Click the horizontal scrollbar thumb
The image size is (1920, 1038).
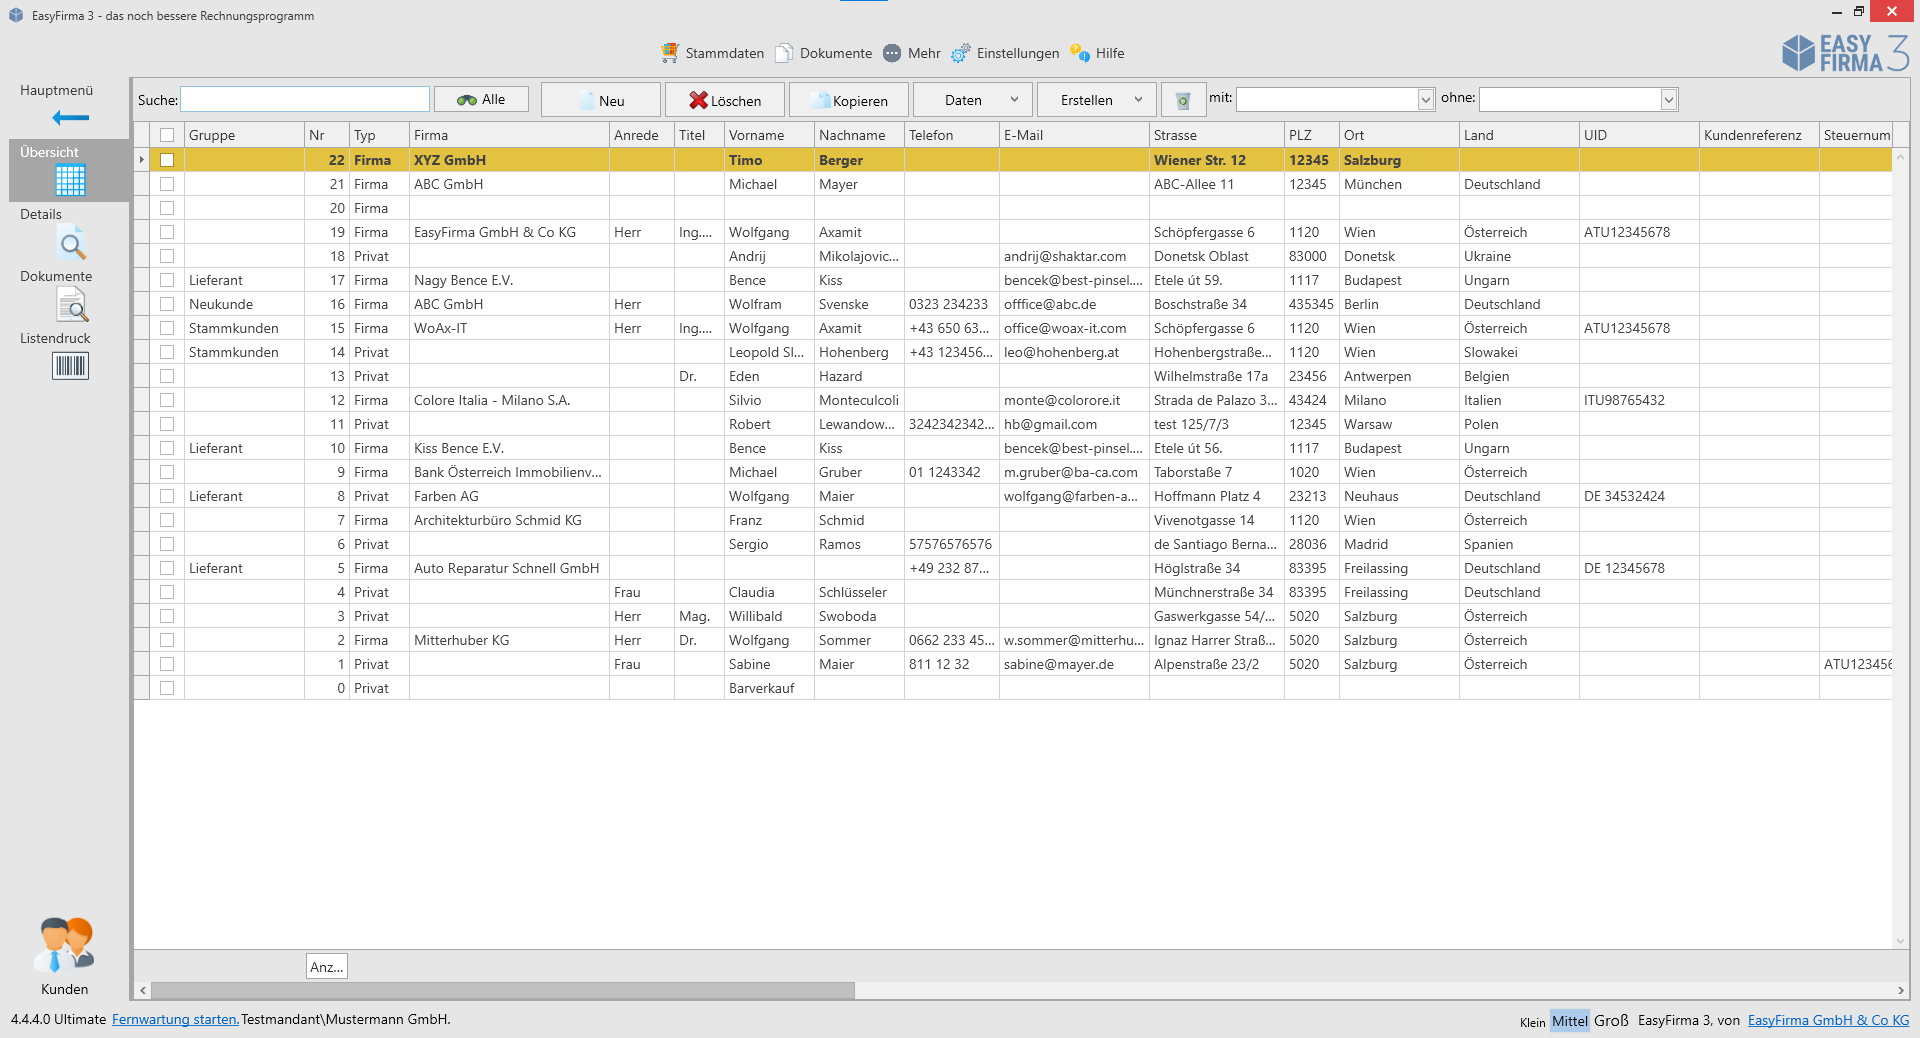tap(502, 990)
